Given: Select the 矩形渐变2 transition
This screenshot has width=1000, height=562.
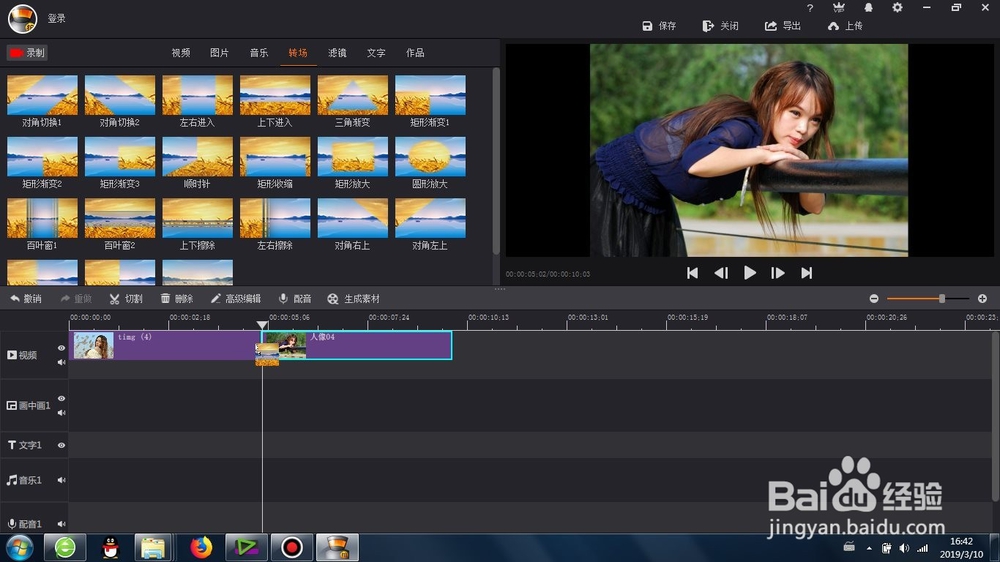Looking at the screenshot, I should [42, 156].
